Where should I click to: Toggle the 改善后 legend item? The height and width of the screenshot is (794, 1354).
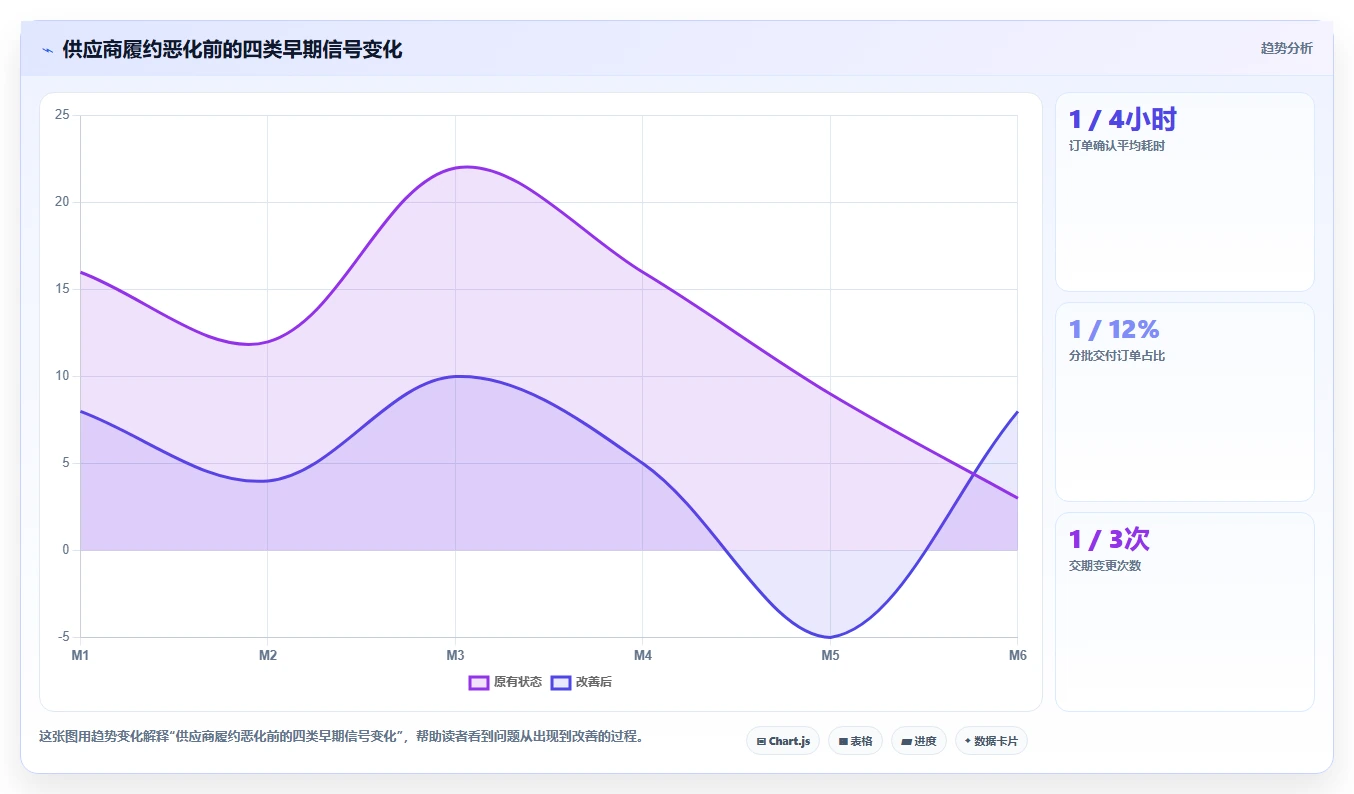point(581,682)
